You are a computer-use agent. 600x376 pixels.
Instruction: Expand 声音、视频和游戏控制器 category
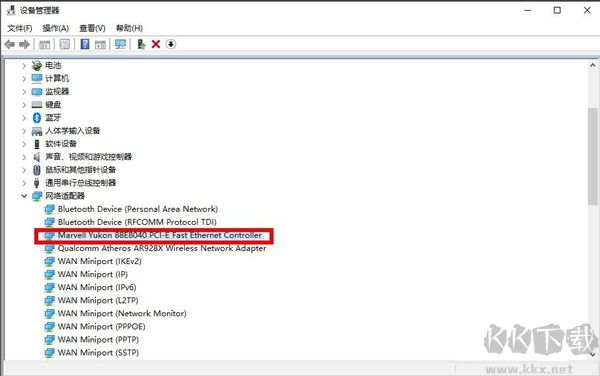pos(24,157)
